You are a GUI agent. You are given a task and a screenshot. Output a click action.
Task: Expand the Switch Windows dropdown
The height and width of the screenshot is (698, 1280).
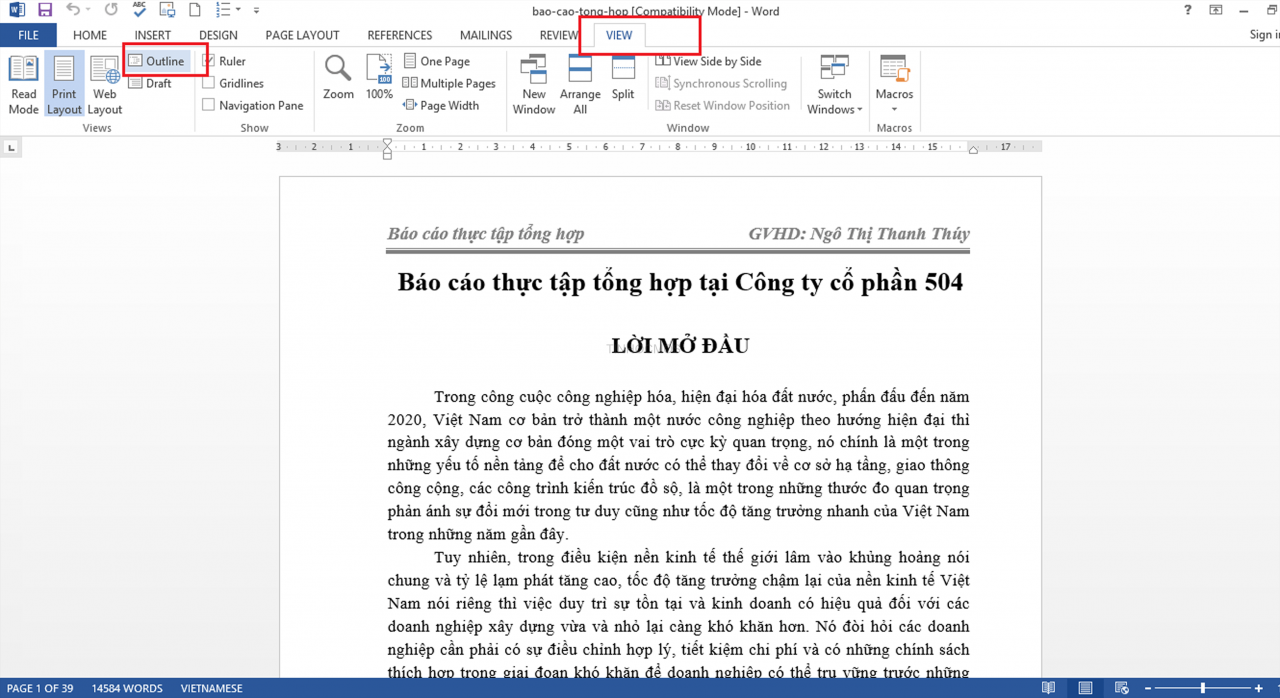835,85
